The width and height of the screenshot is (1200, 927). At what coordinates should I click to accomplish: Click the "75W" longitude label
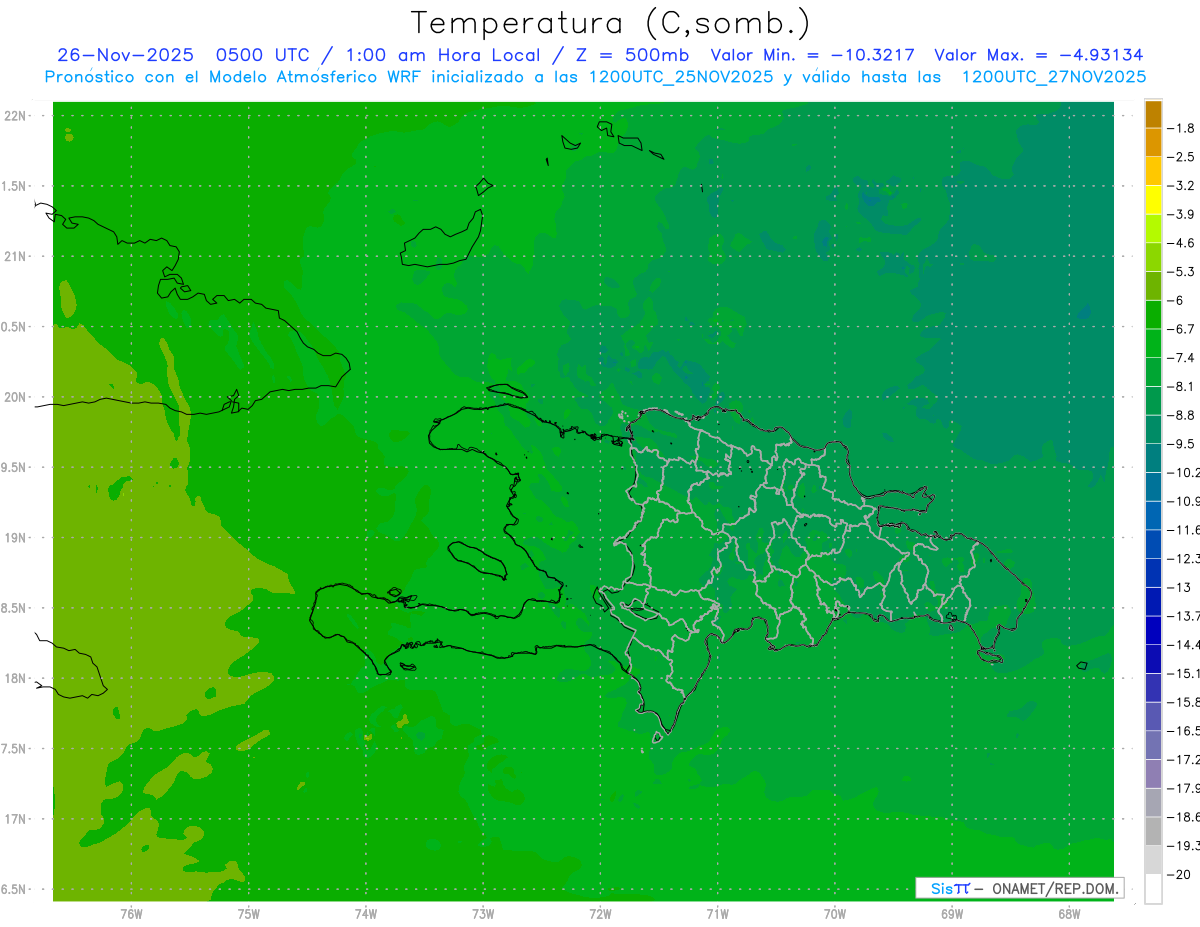coord(248,913)
